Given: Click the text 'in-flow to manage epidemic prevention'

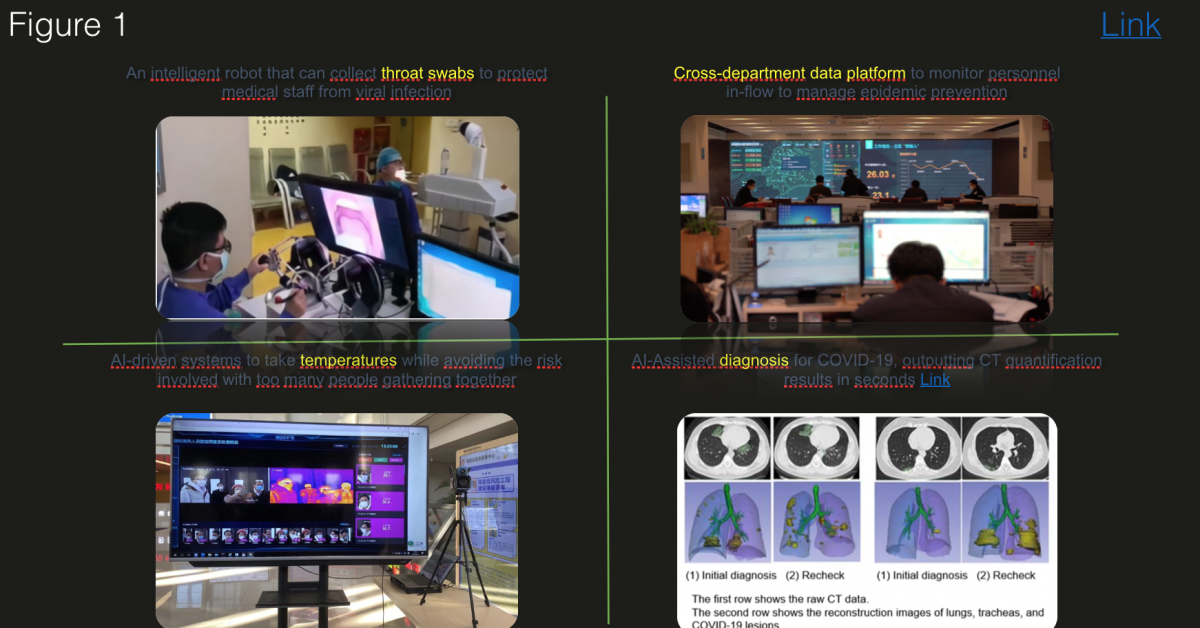Looking at the screenshot, I should pyautogui.click(x=866, y=92).
